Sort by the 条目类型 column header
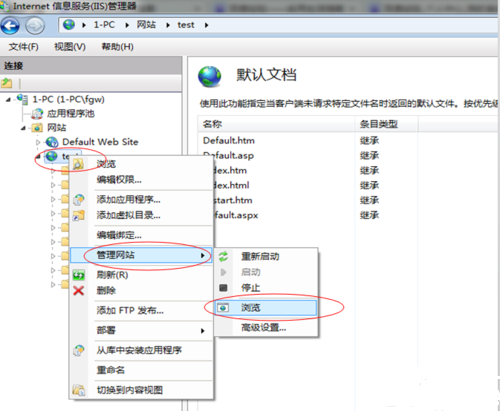The width and height of the screenshot is (500, 411). 387,124
